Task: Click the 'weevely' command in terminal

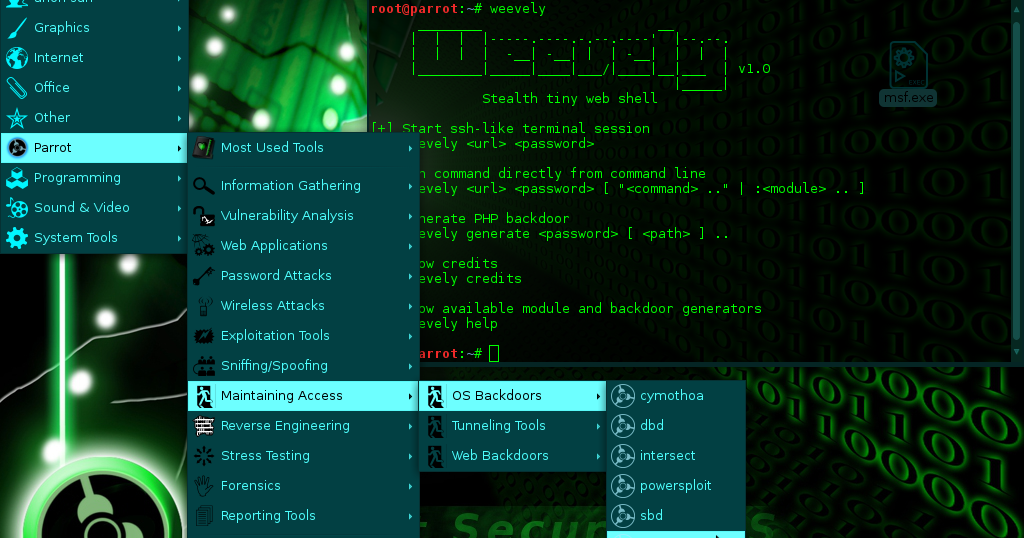Action: point(517,8)
